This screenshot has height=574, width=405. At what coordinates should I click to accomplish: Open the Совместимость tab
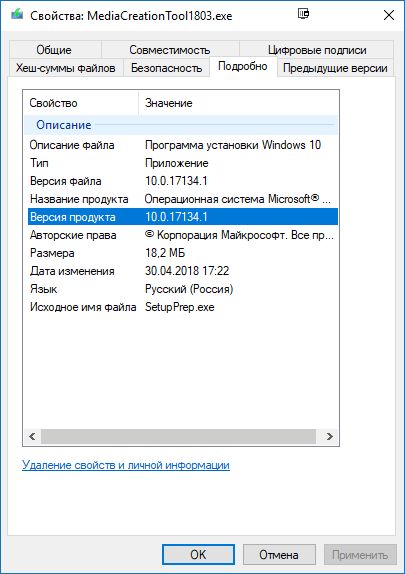pyautogui.click(x=170, y=49)
